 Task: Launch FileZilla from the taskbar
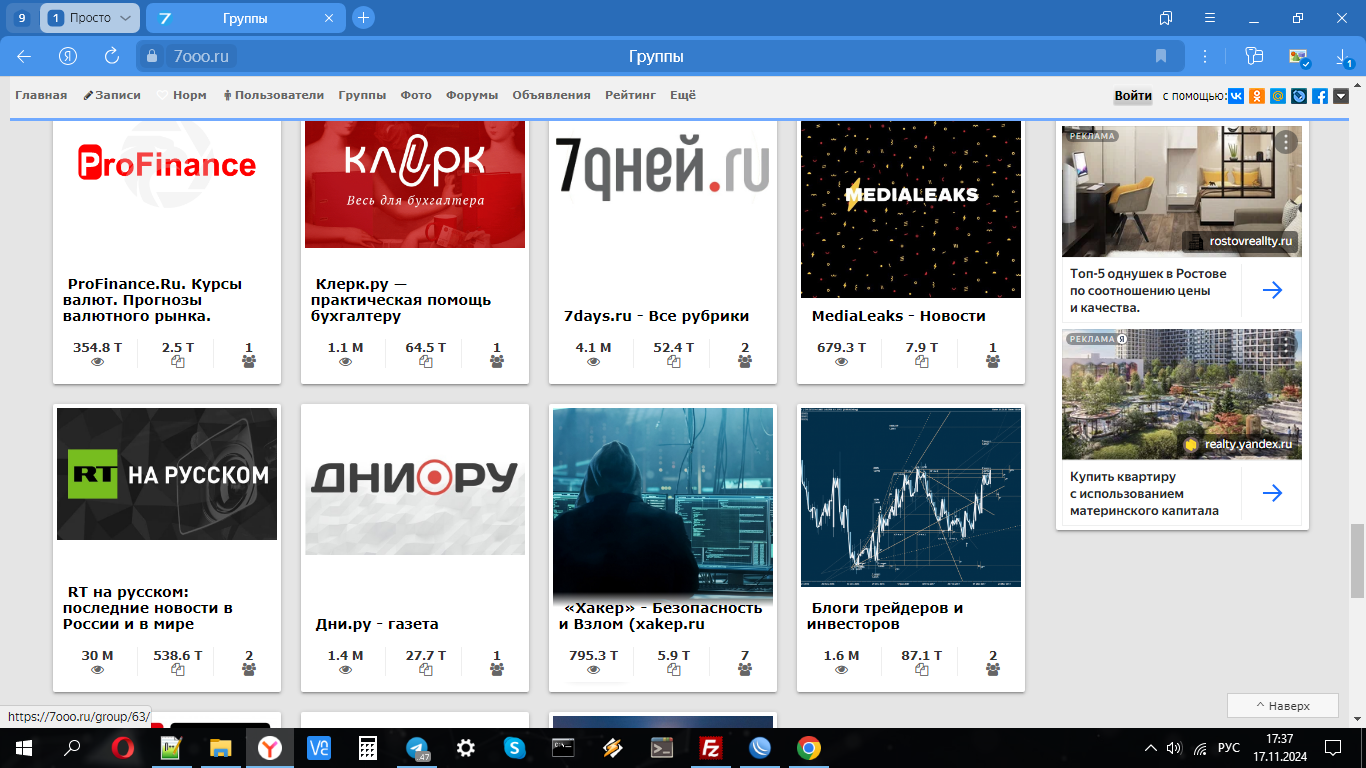[711, 748]
